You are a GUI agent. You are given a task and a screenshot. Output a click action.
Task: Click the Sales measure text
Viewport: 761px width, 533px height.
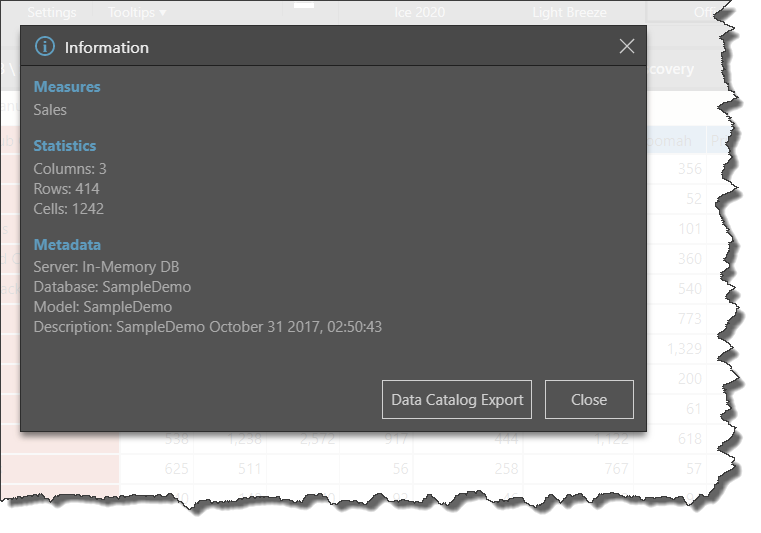(x=50, y=110)
